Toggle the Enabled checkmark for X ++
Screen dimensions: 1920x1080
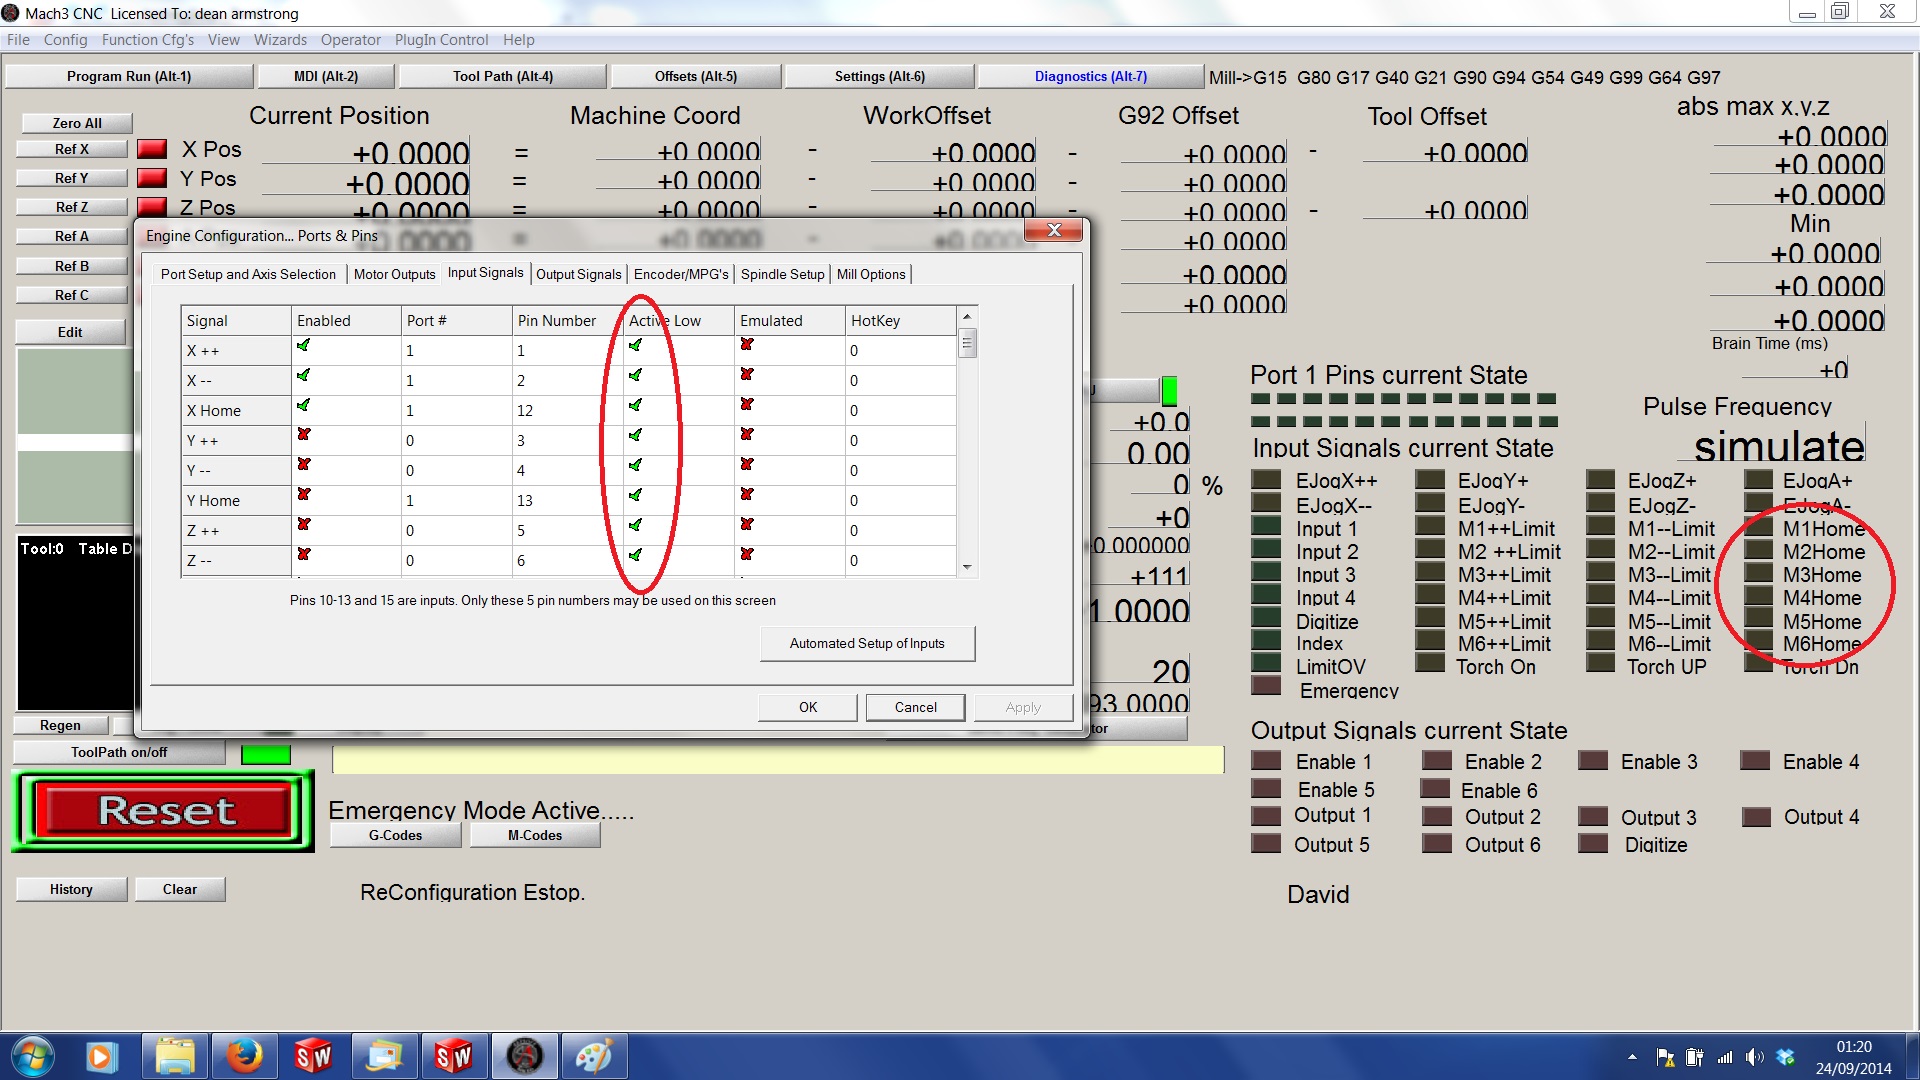(x=303, y=346)
